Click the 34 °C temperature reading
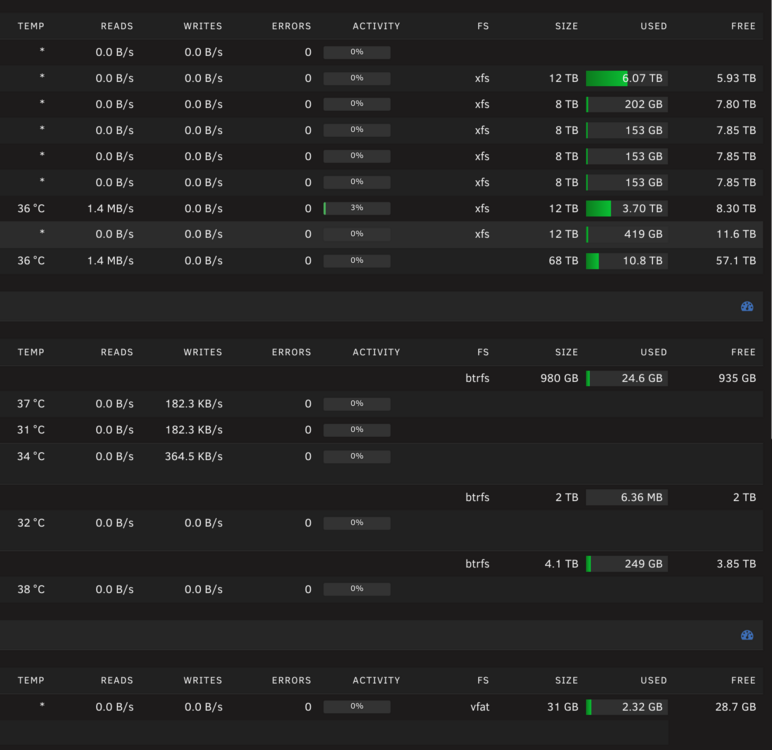 click(x=31, y=457)
